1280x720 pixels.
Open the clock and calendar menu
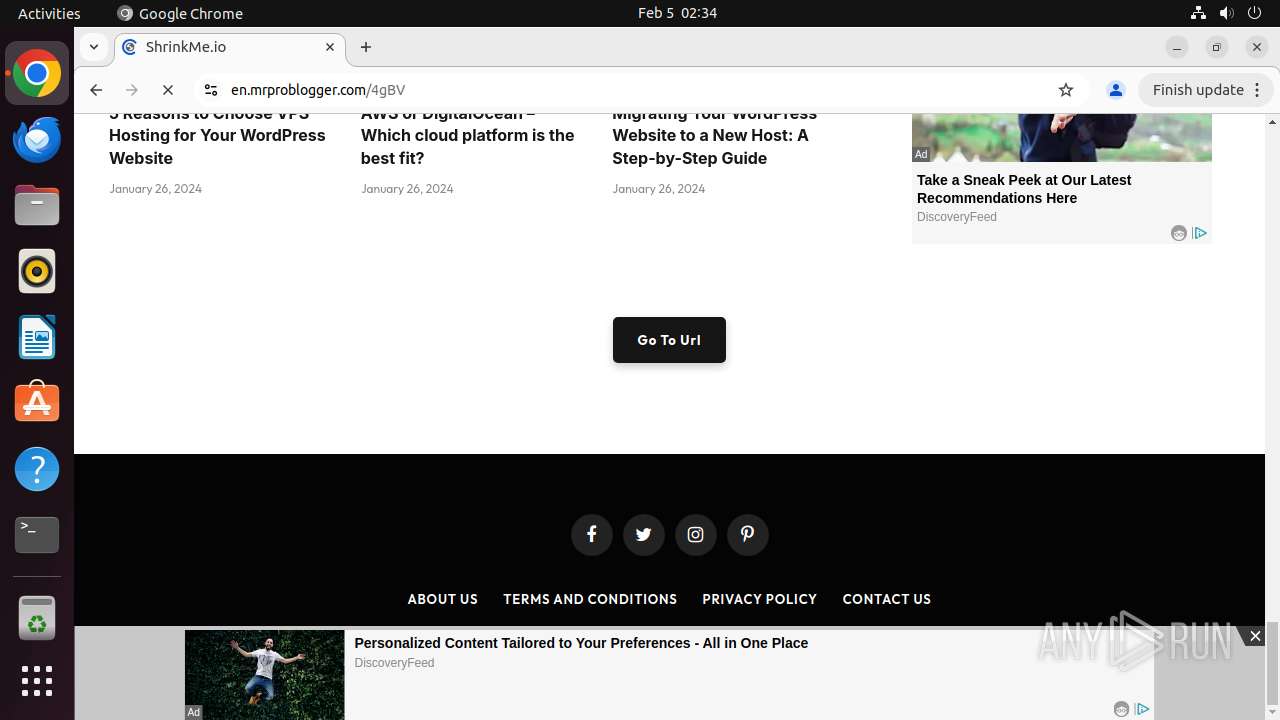tap(677, 13)
